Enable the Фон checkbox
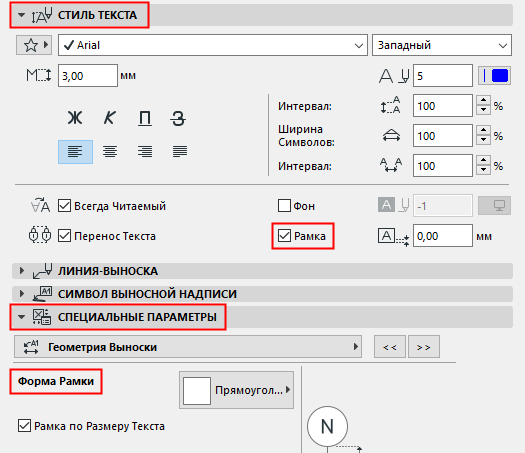This screenshot has height=453, width=525. [284, 206]
